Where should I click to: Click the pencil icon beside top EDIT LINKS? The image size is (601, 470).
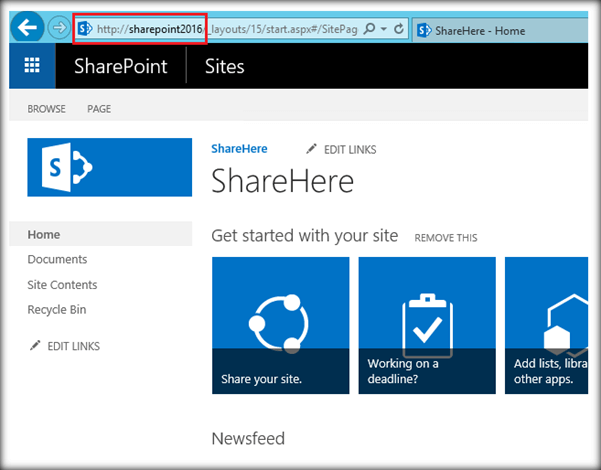[x=311, y=149]
